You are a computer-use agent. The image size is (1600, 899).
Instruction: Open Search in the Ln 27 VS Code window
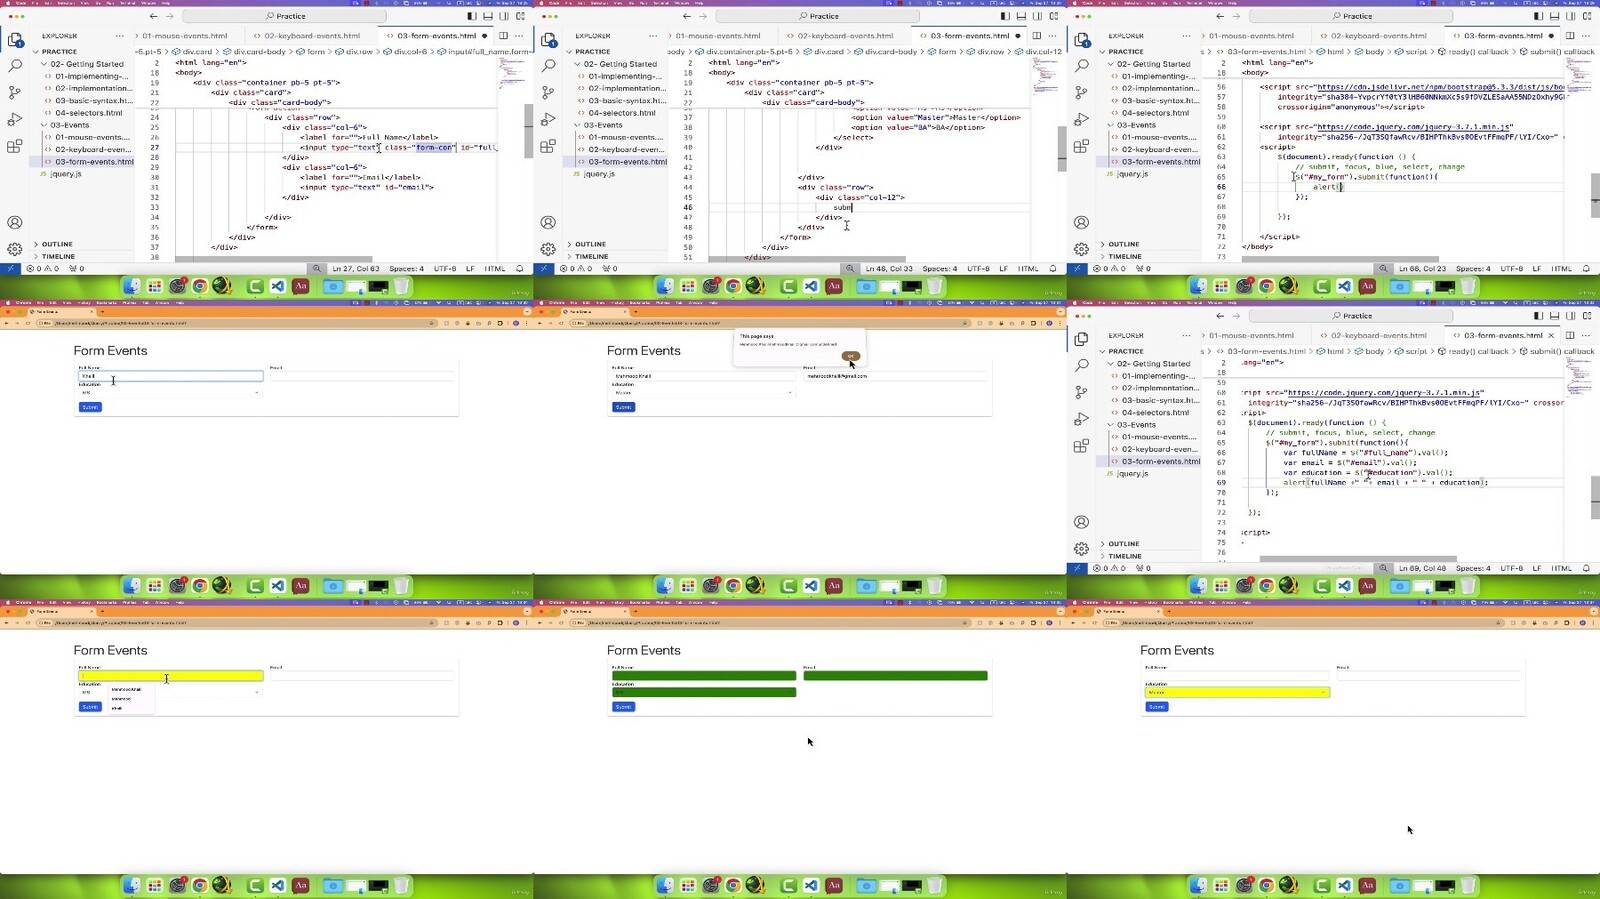pyautogui.click(x=15, y=66)
